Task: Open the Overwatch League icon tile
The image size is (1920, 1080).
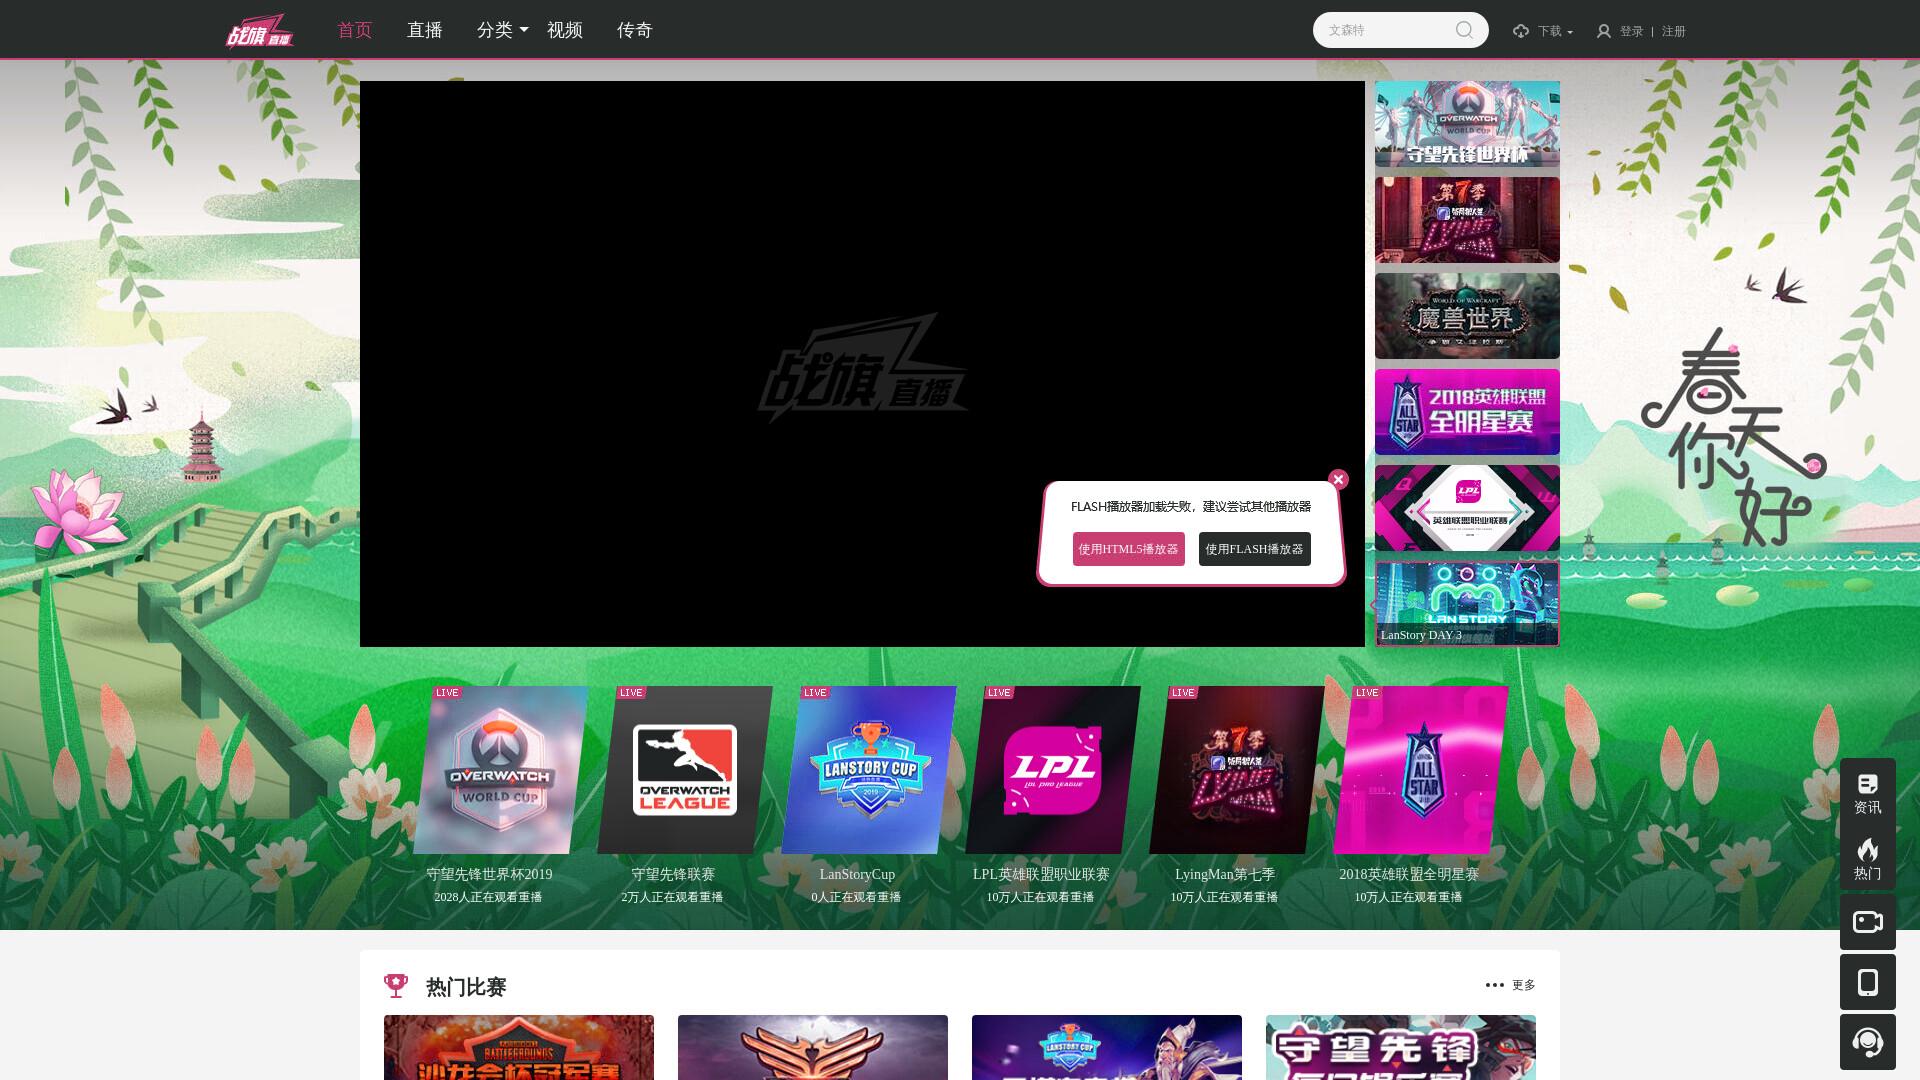Action: tap(685, 770)
